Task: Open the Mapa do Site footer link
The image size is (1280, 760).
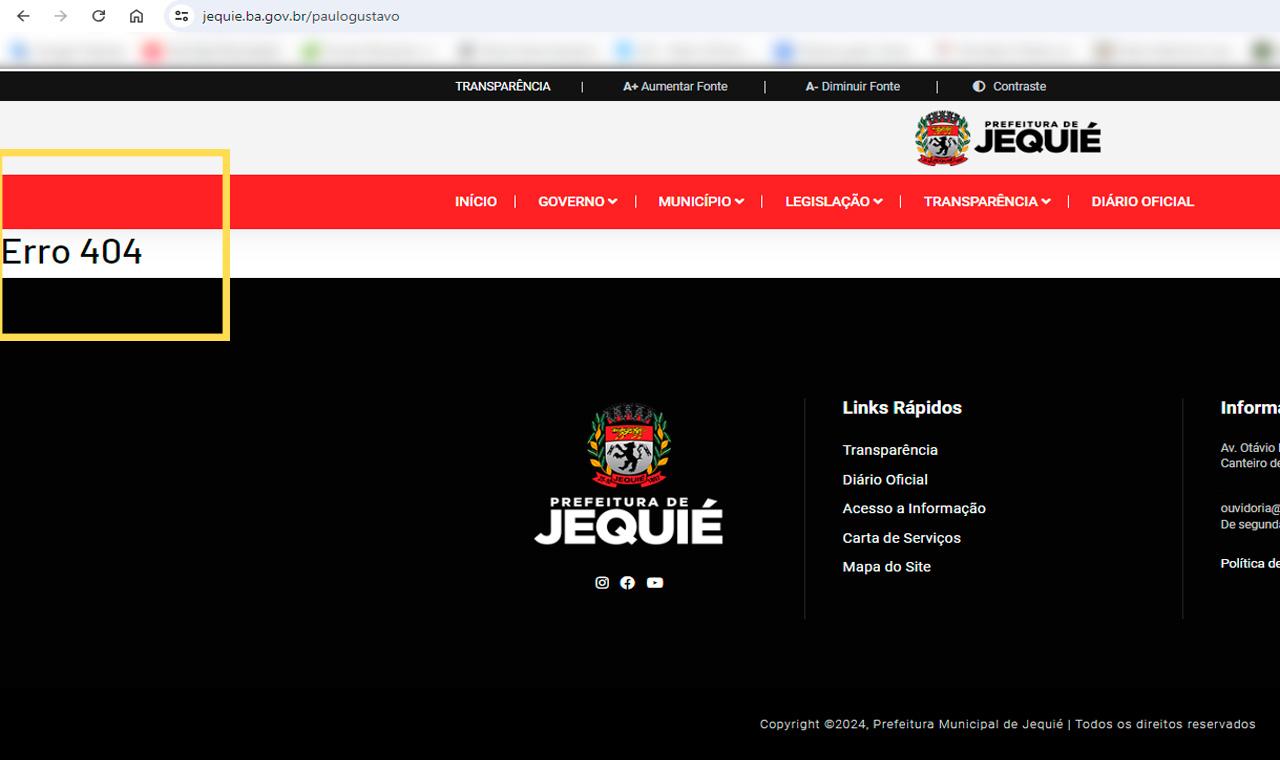Action: [x=886, y=567]
